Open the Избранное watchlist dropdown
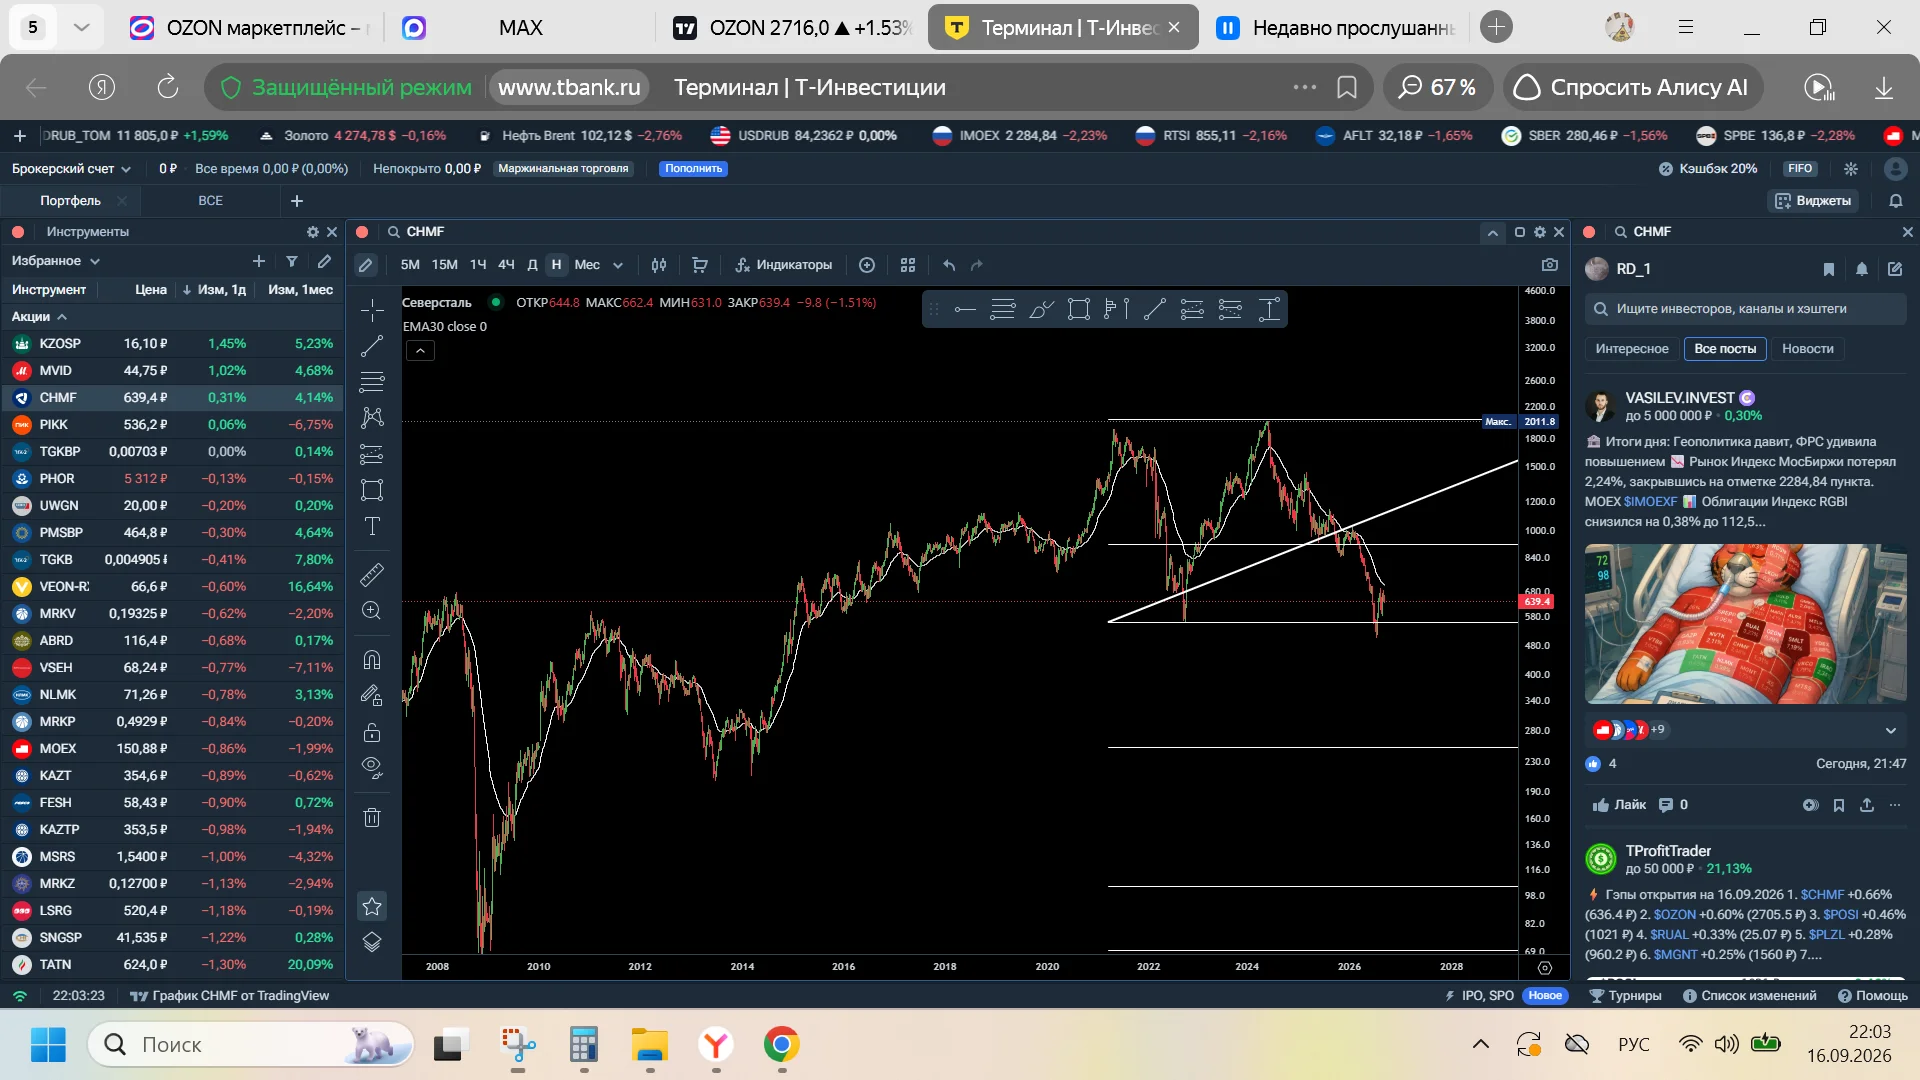Viewport: 1920px width, 1080px height. (56, 261)
